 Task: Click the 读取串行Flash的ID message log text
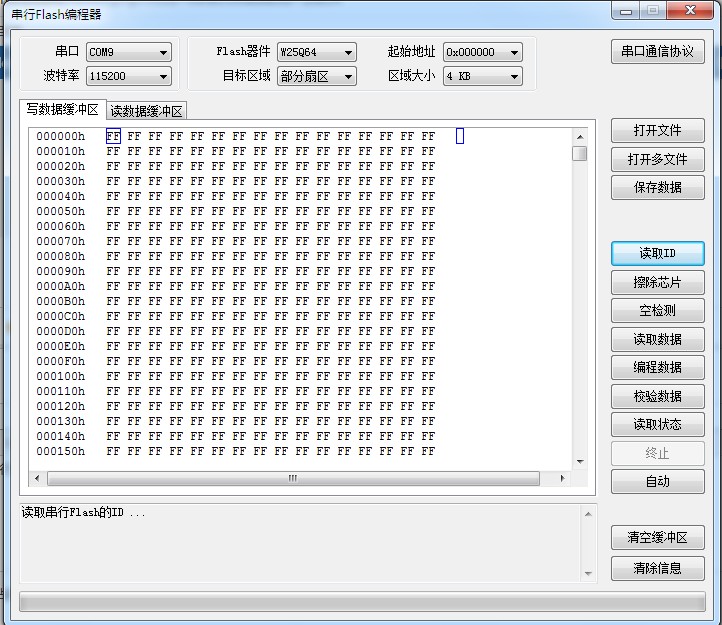click(83, 513)
